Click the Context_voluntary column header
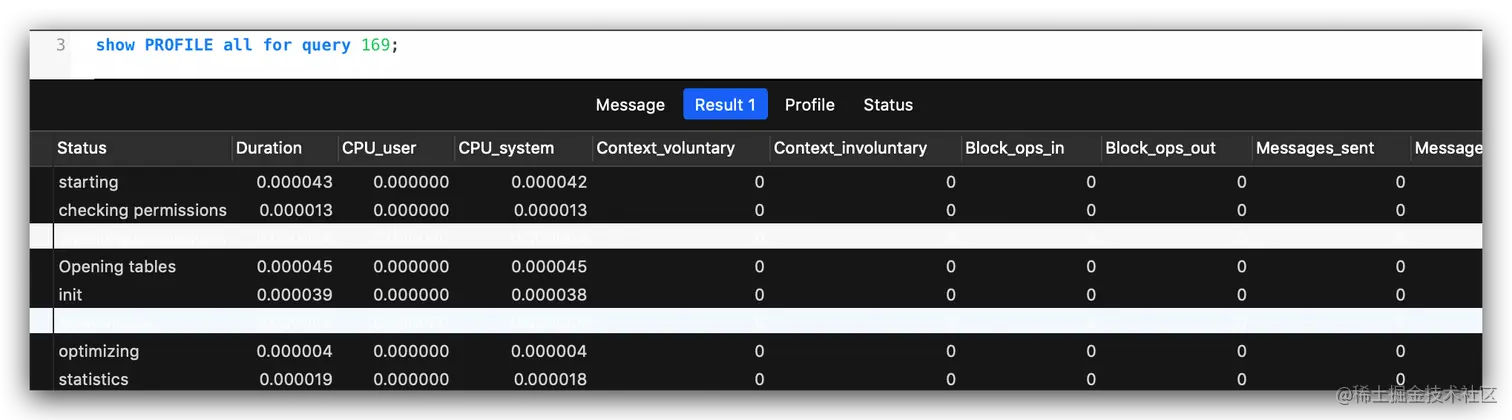Image resolution: width=1512 pixels, height=420 pixels. pos(666,148)
